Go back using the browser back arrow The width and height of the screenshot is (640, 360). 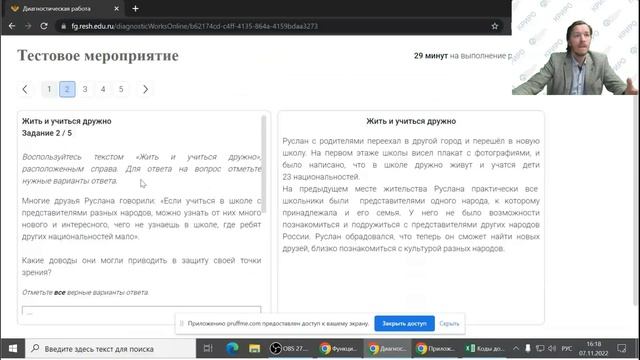pyautogui.click(x=12, y=26)
